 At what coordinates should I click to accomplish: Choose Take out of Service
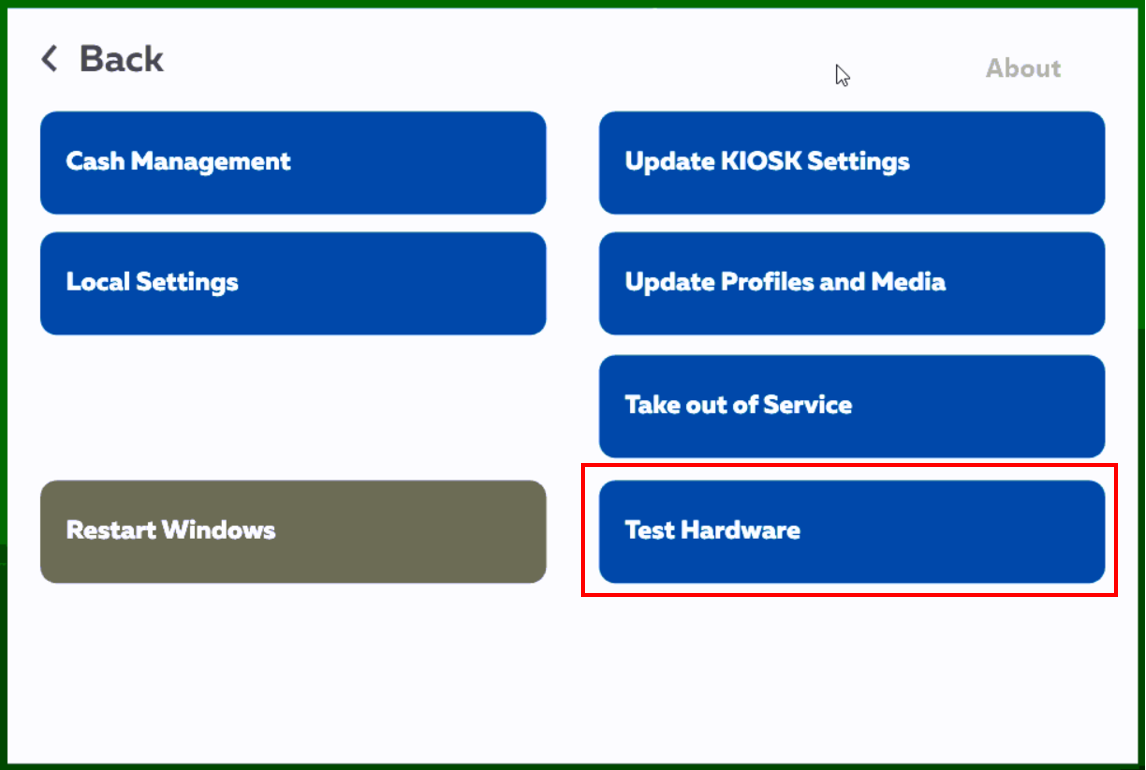click(851, 406)
